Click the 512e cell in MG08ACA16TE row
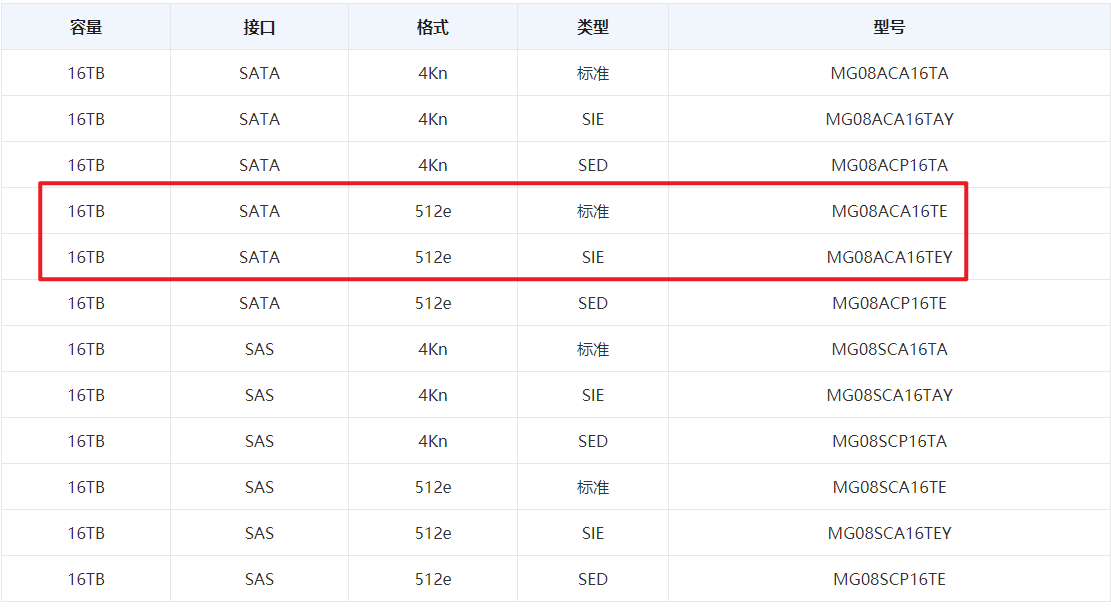This screenshot has height=610, width=1111. pyautogui.click(x=432, y=211)
